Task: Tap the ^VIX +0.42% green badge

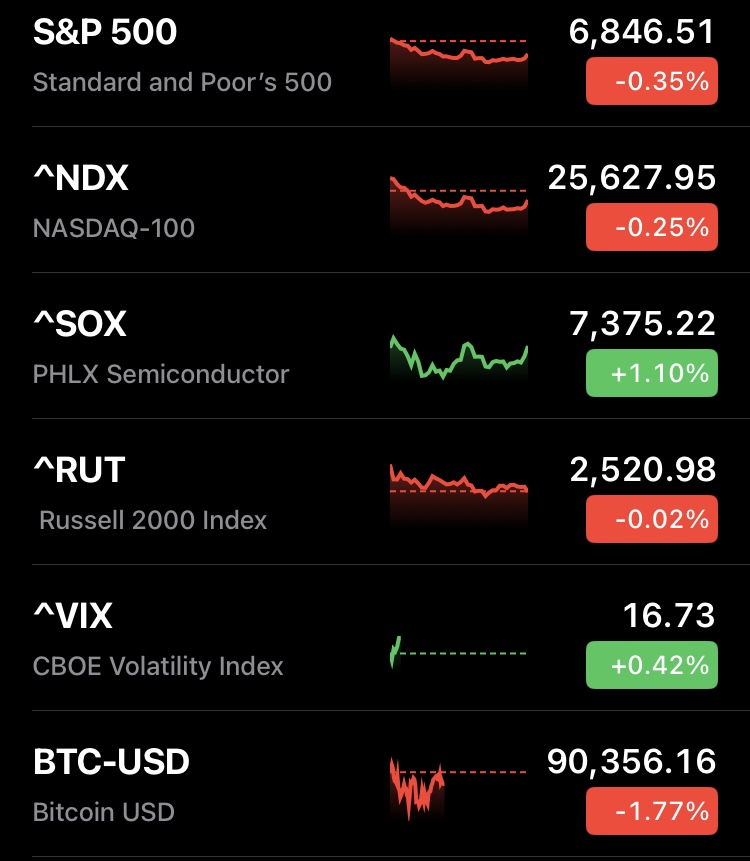Action: tap(651, 665)
